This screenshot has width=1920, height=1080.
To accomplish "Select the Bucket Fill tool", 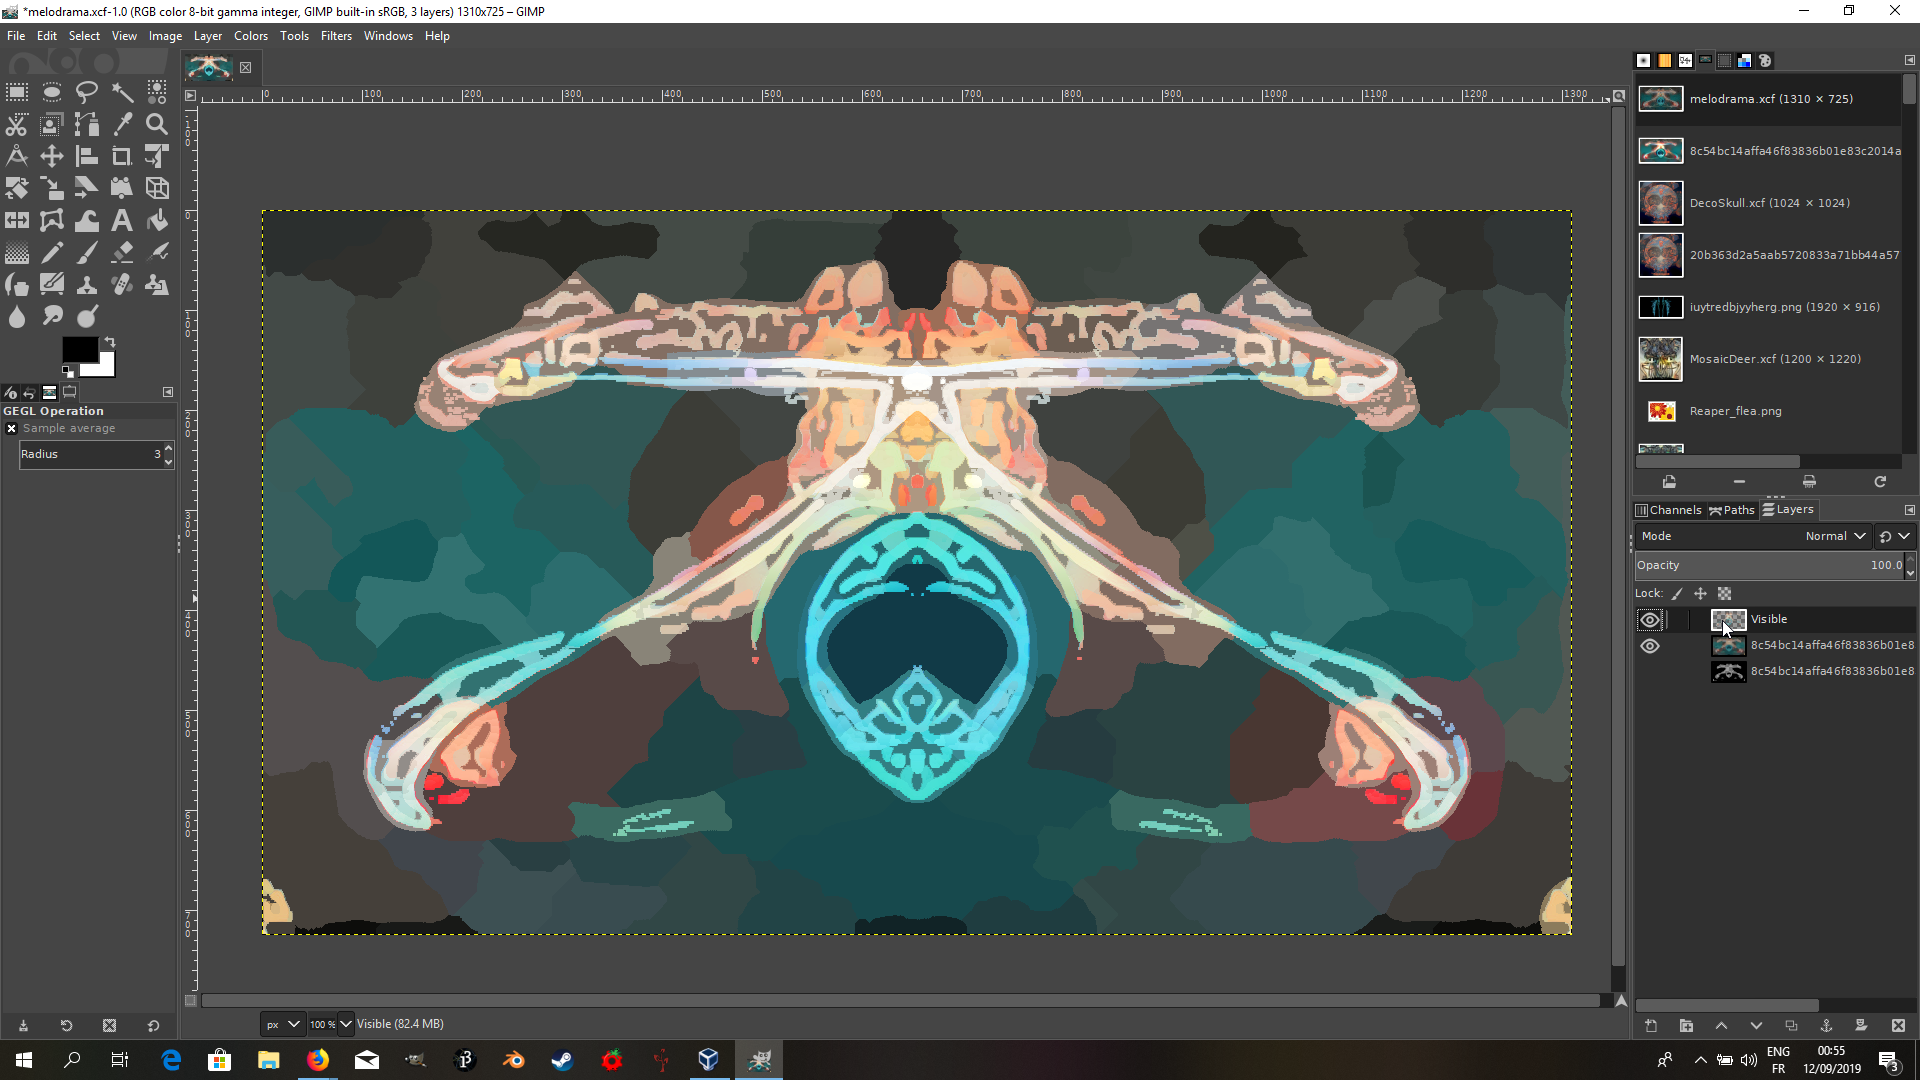I will point(157,221).
